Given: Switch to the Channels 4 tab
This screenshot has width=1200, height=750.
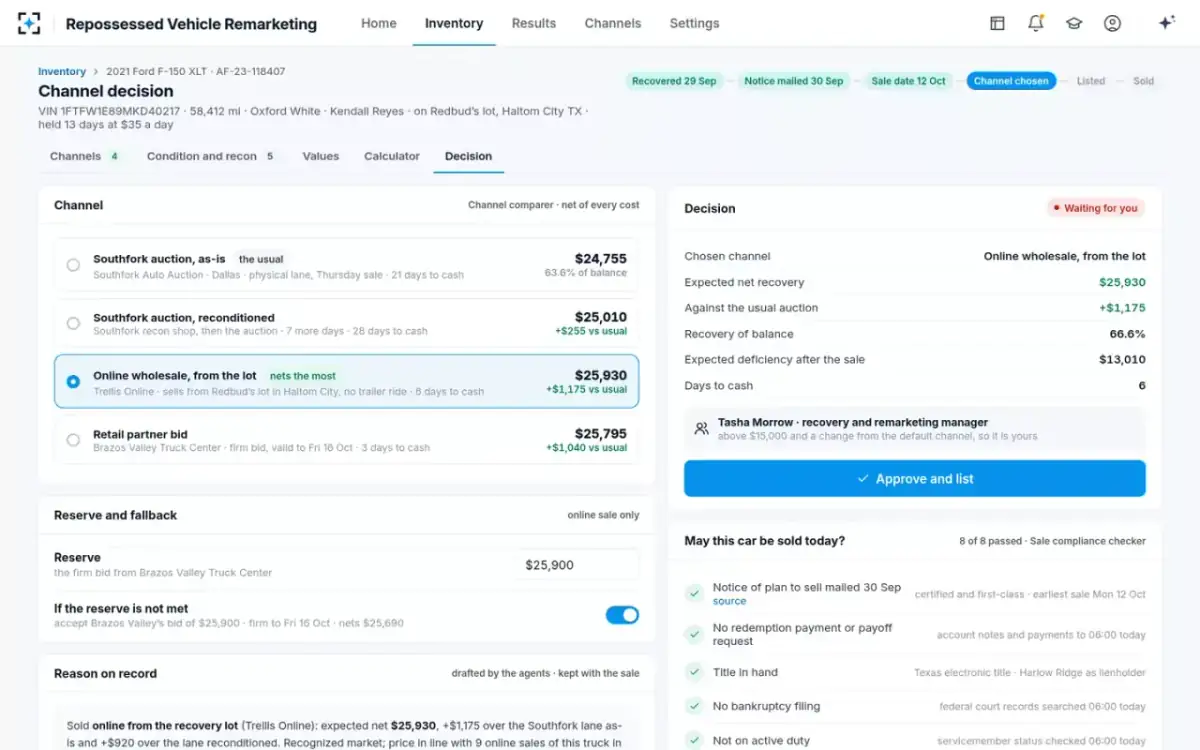Looking at the screenshot, I should [85, 156].
